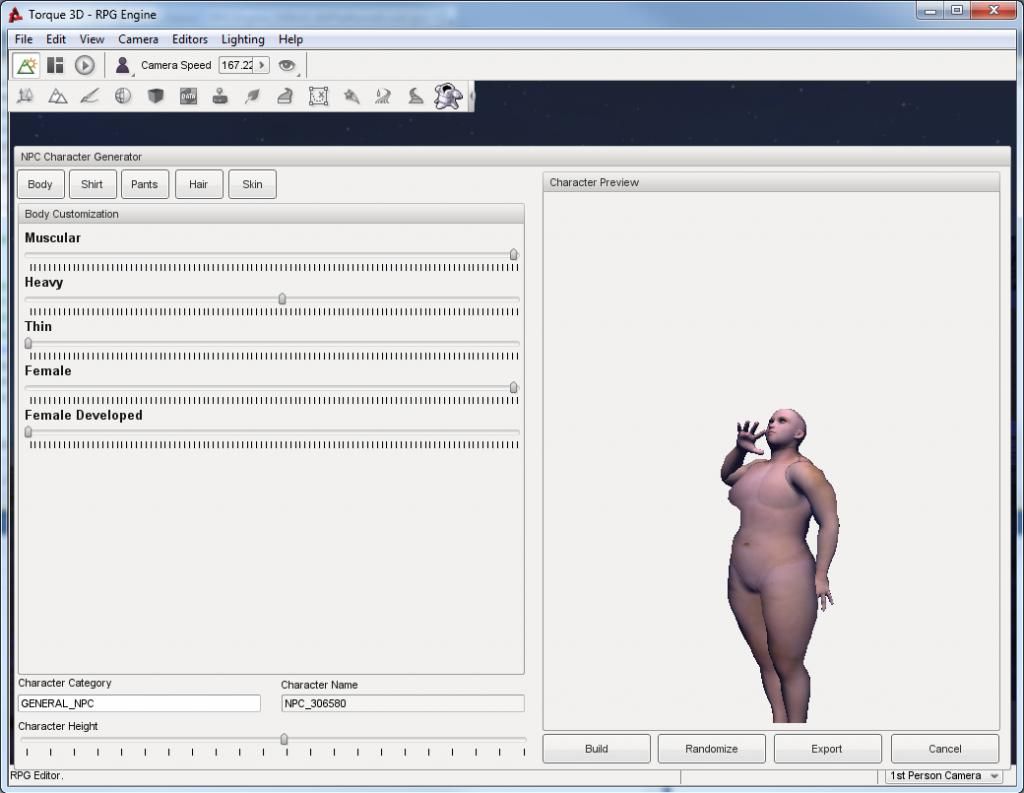Open the Particle Editor icon
The height and width of the screenshot is (793, 1024).
(x=351, y=96)
